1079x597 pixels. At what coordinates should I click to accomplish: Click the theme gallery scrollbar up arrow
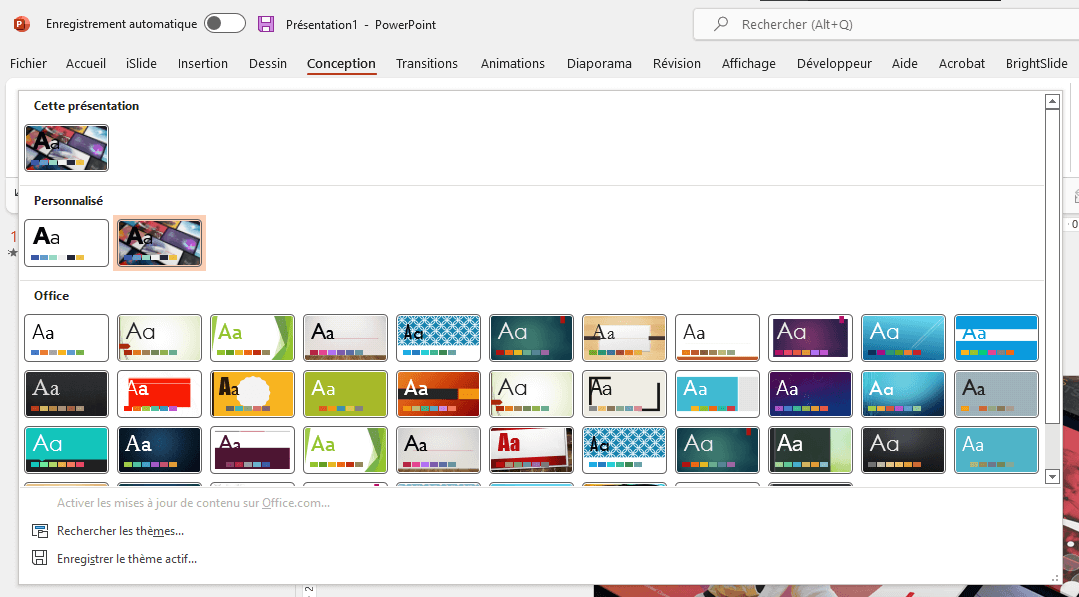point(1052,100)
